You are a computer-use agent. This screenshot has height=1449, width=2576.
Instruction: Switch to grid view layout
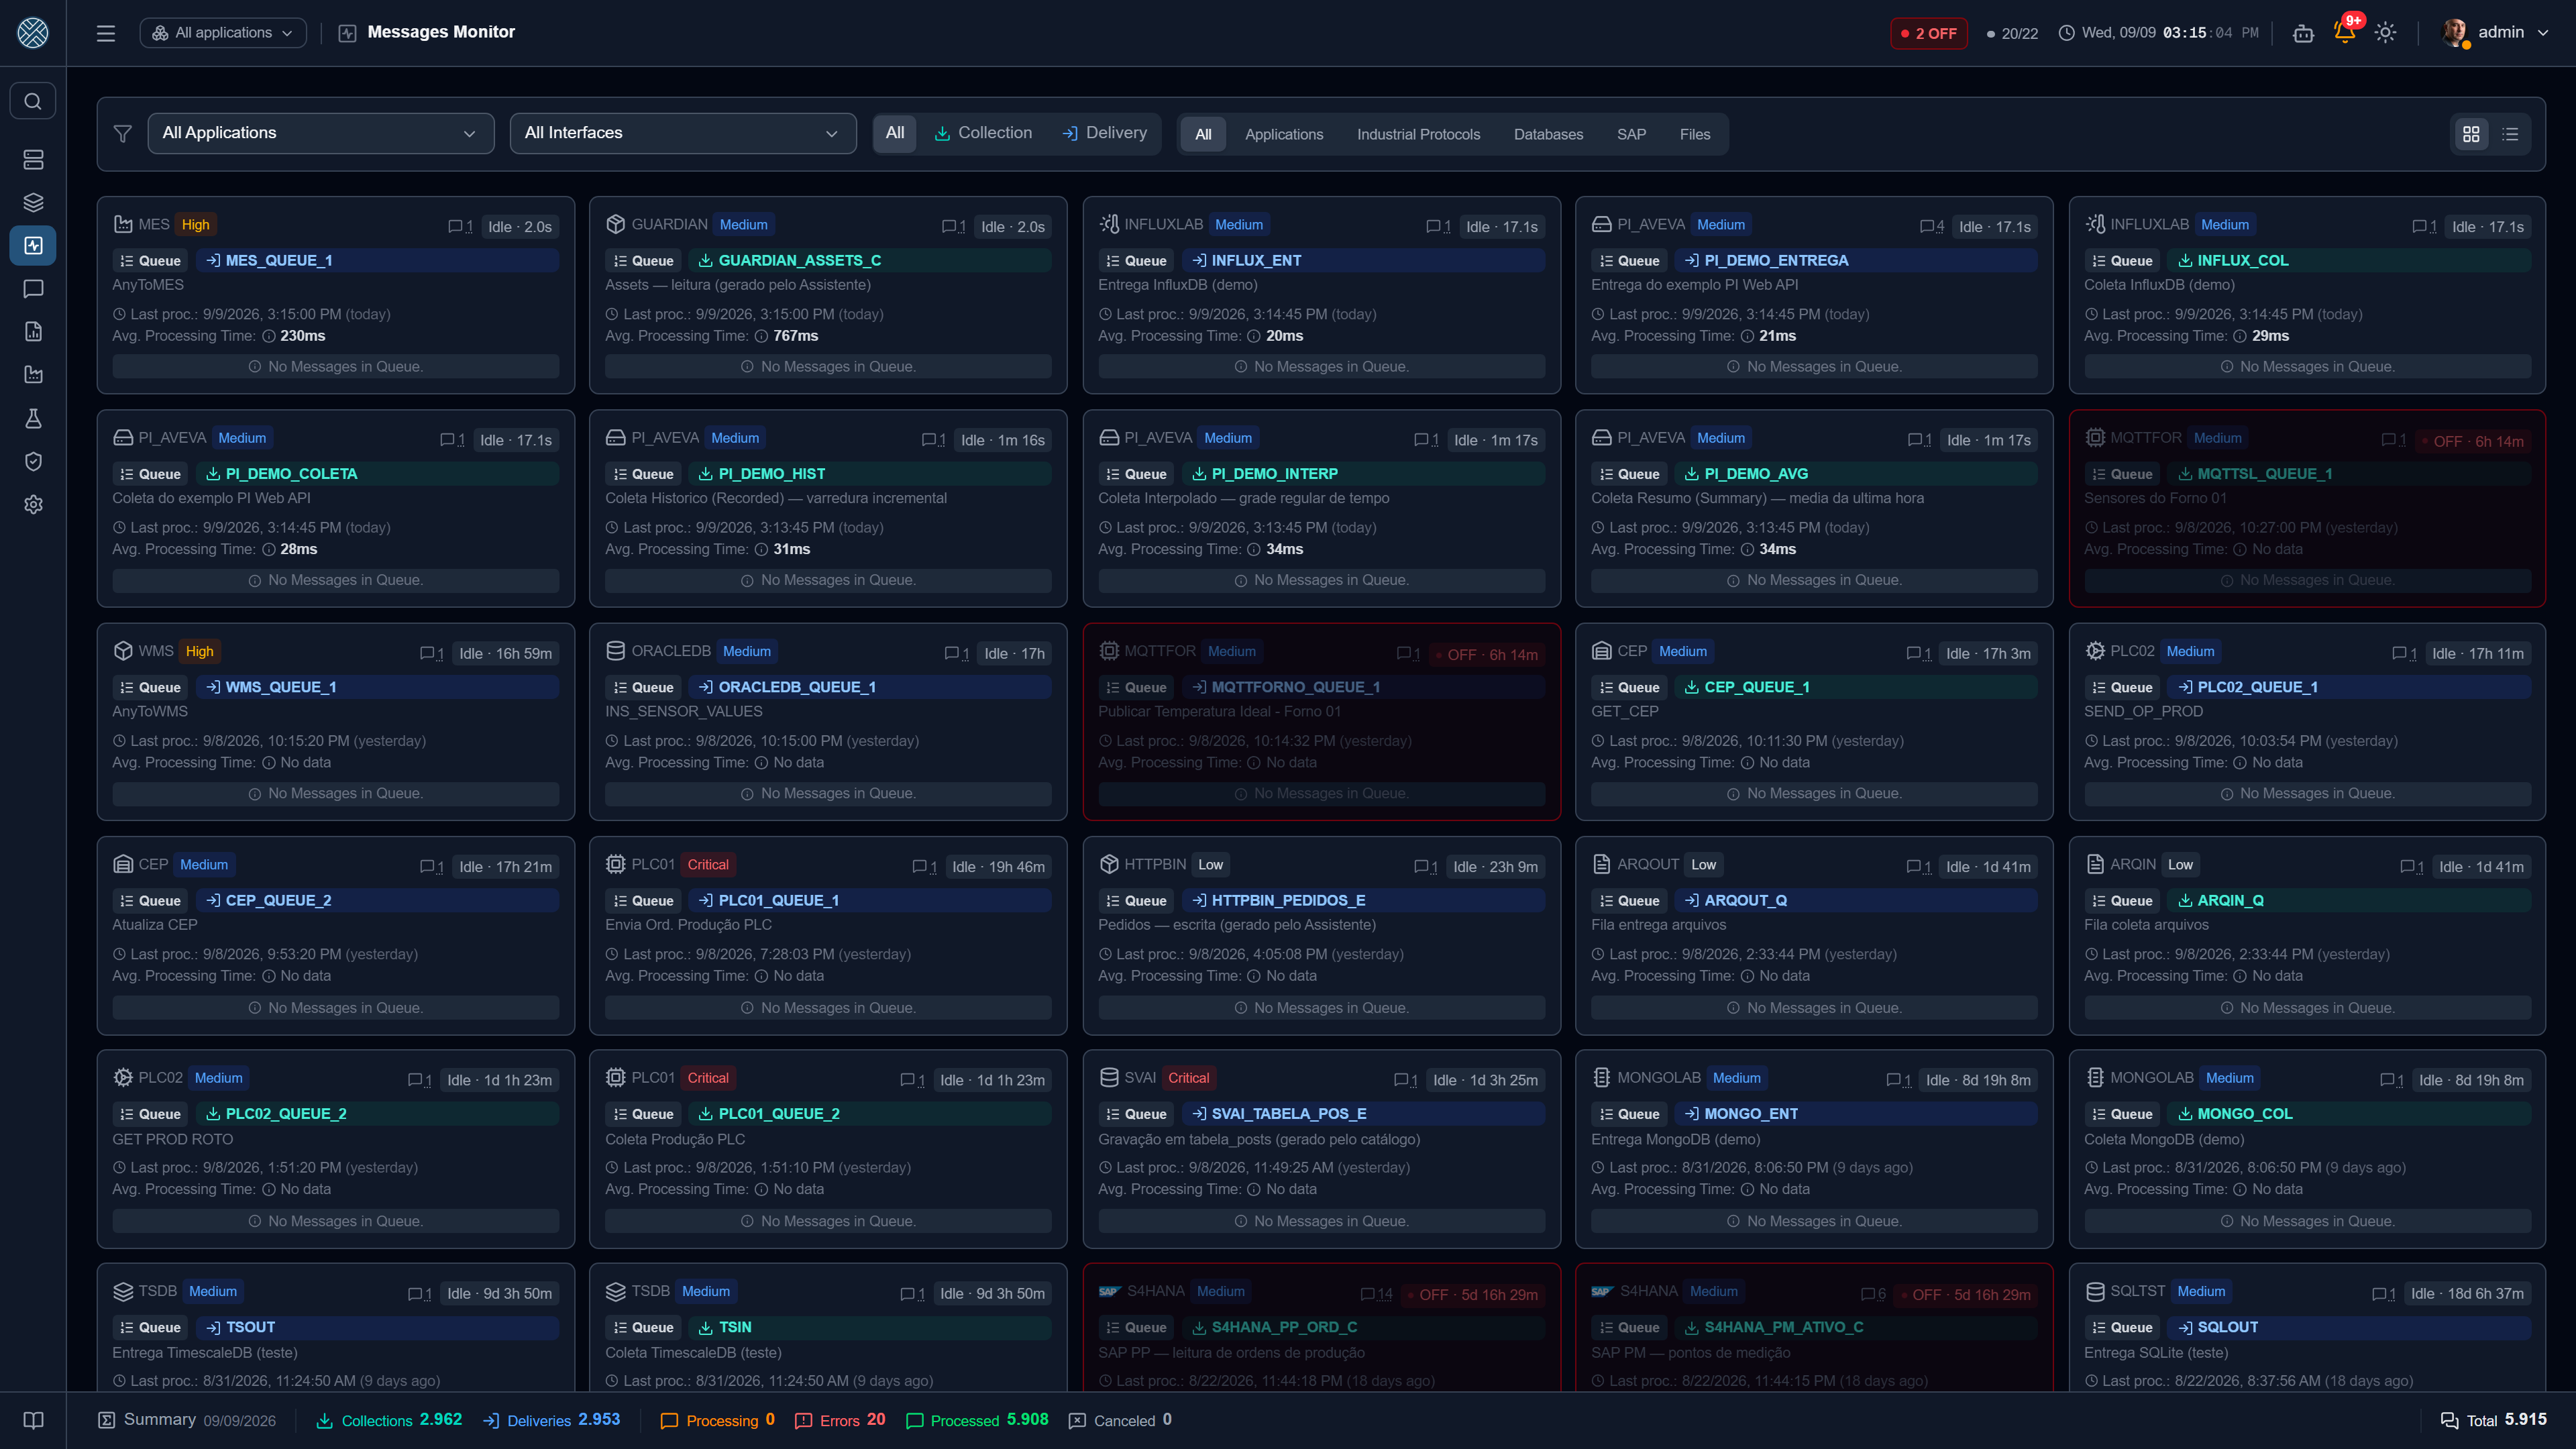(x=2471, y=134)
